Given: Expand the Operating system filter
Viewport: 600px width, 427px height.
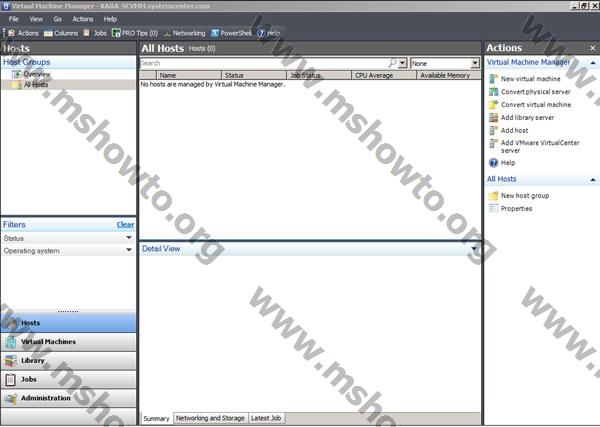Looking at the screenshot, I should [129, 251].
